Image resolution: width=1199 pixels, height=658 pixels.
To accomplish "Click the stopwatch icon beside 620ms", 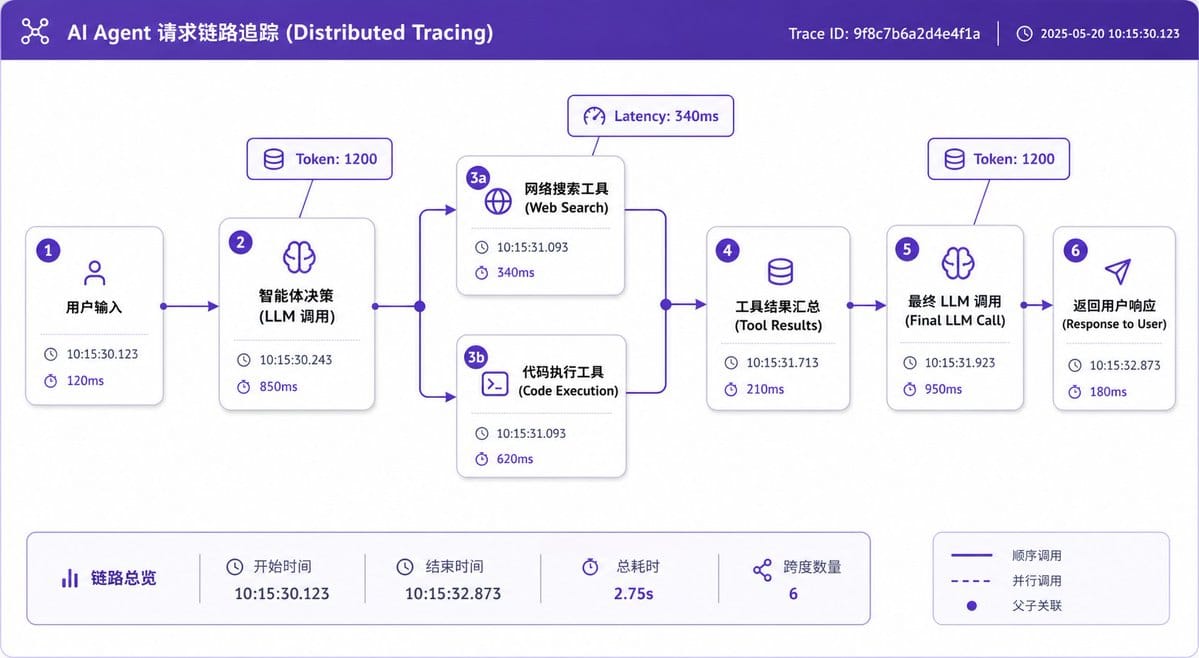I will pos(482,459).
